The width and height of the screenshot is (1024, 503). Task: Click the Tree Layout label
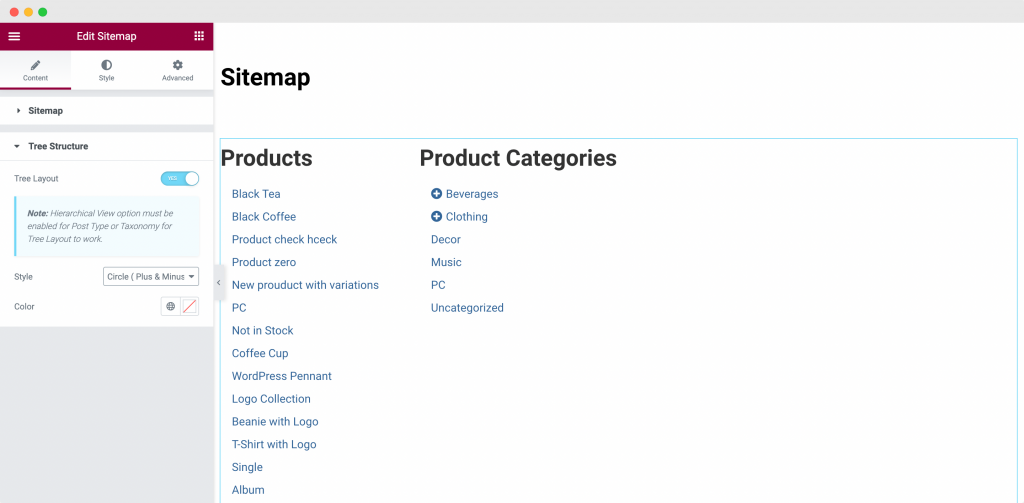[x=36, y=178]
